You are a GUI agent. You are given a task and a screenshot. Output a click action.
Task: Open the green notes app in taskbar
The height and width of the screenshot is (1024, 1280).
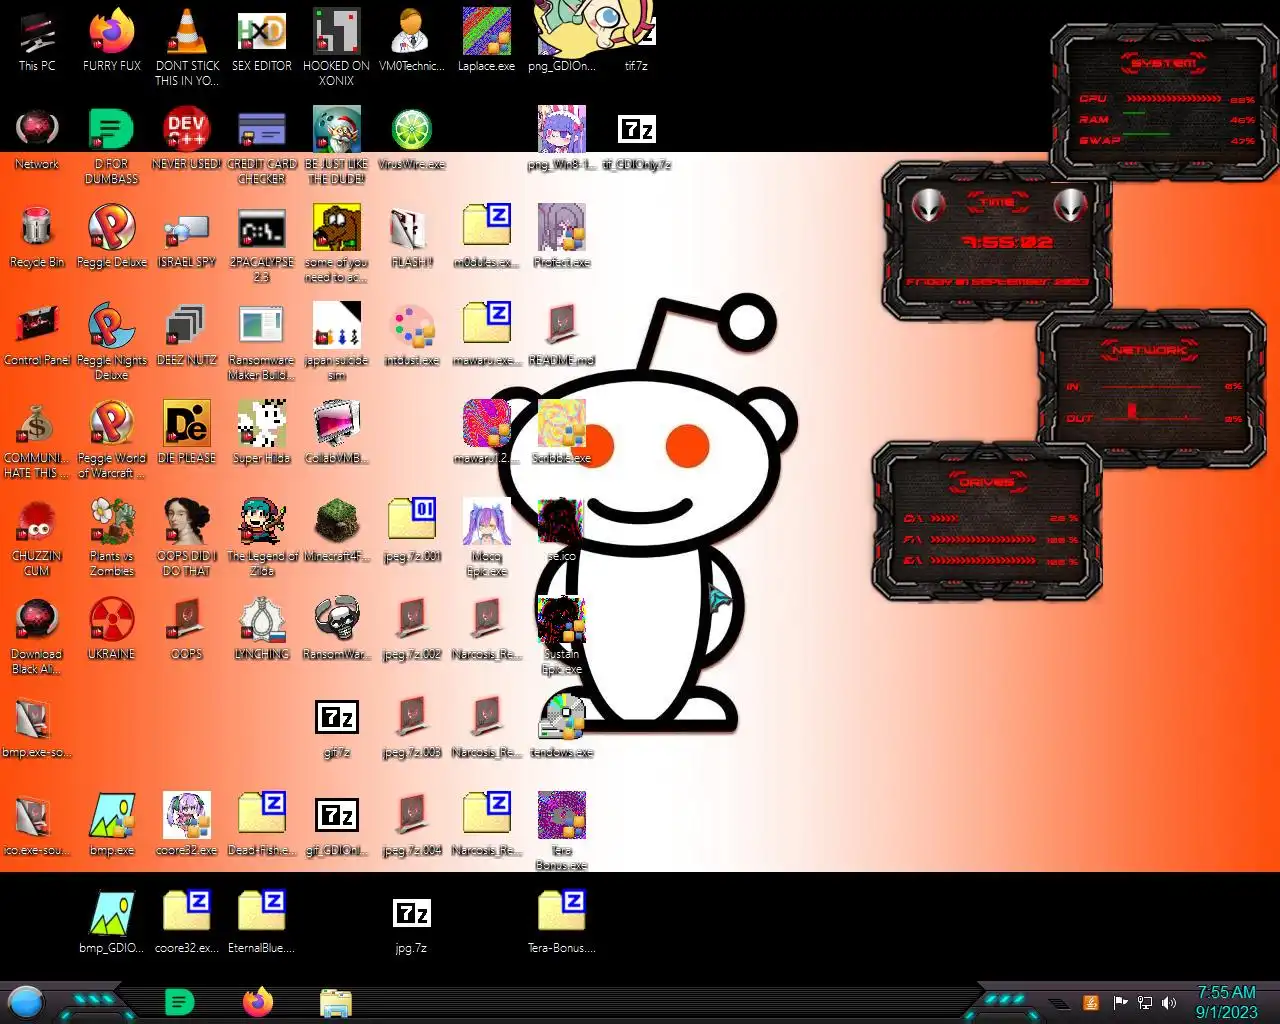pos(179,1002)
